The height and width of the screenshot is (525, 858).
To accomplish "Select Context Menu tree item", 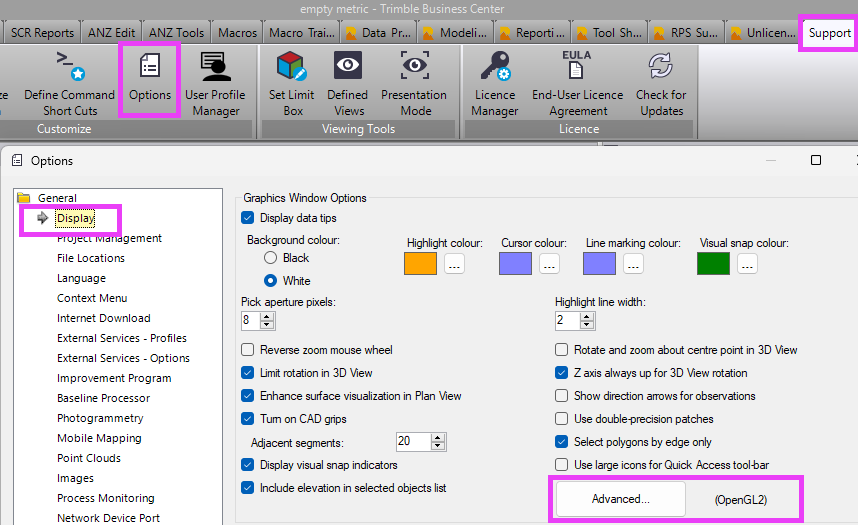I will coord(92,298).
